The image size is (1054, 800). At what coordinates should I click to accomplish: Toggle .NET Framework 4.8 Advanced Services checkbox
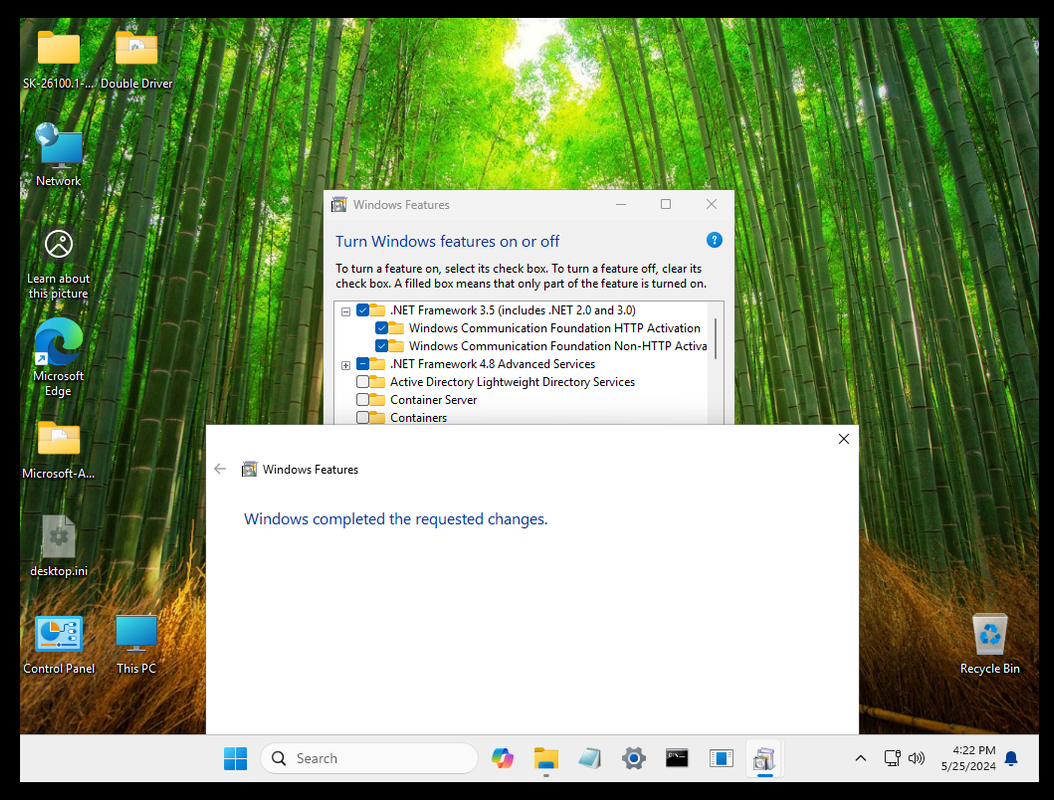pyautogui.click(x=362, y=364)
